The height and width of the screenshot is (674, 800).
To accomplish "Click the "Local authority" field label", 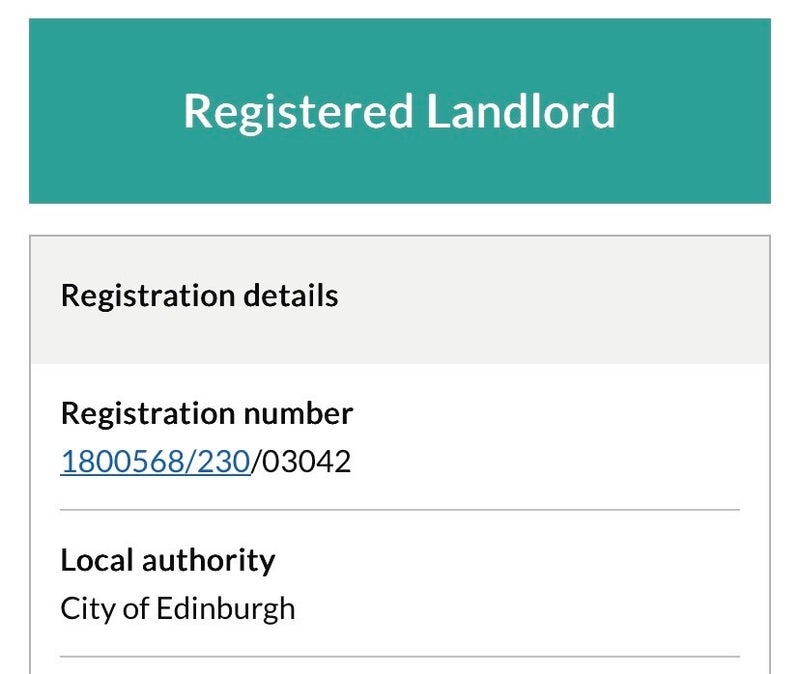I will pos(167,560).
